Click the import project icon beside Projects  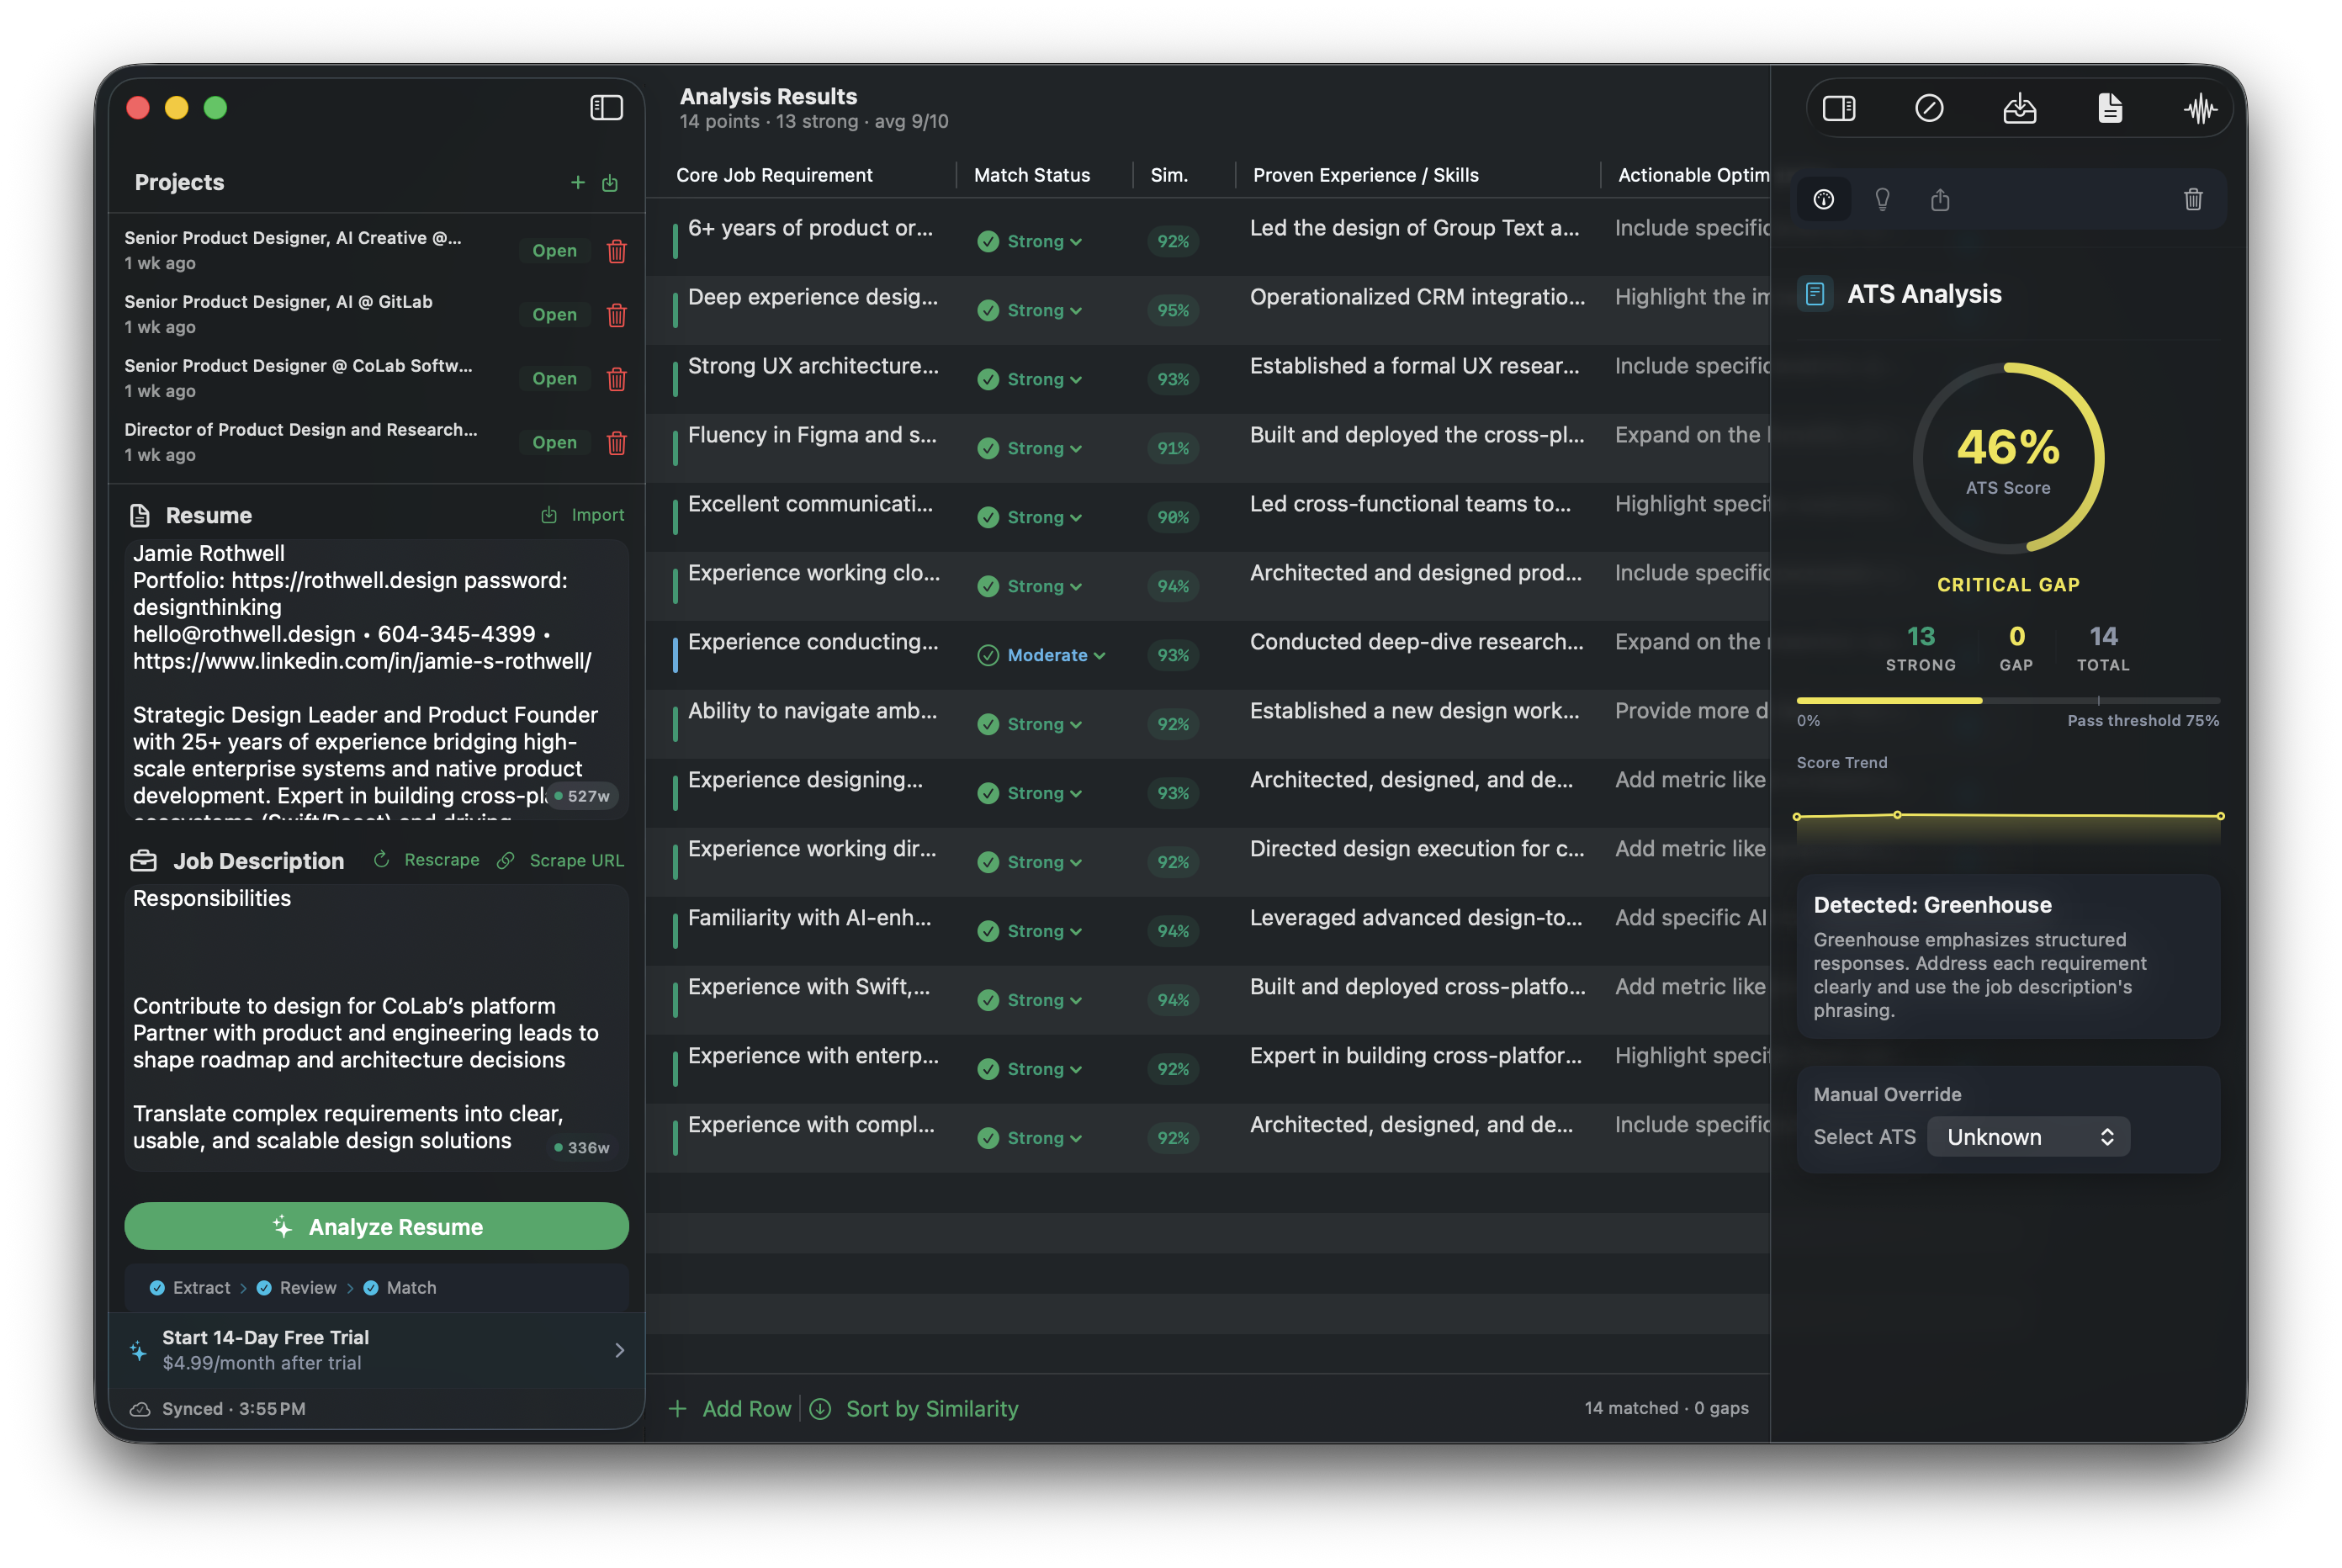[x=610, y=182]
